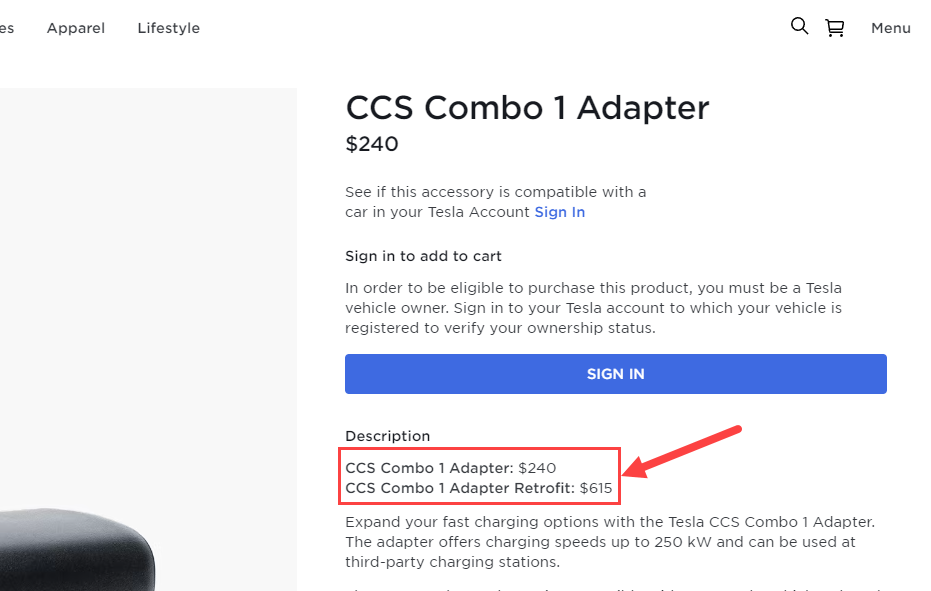Open the search magnifier icon
Screen dimensions: 931x591
coord(799,27)
